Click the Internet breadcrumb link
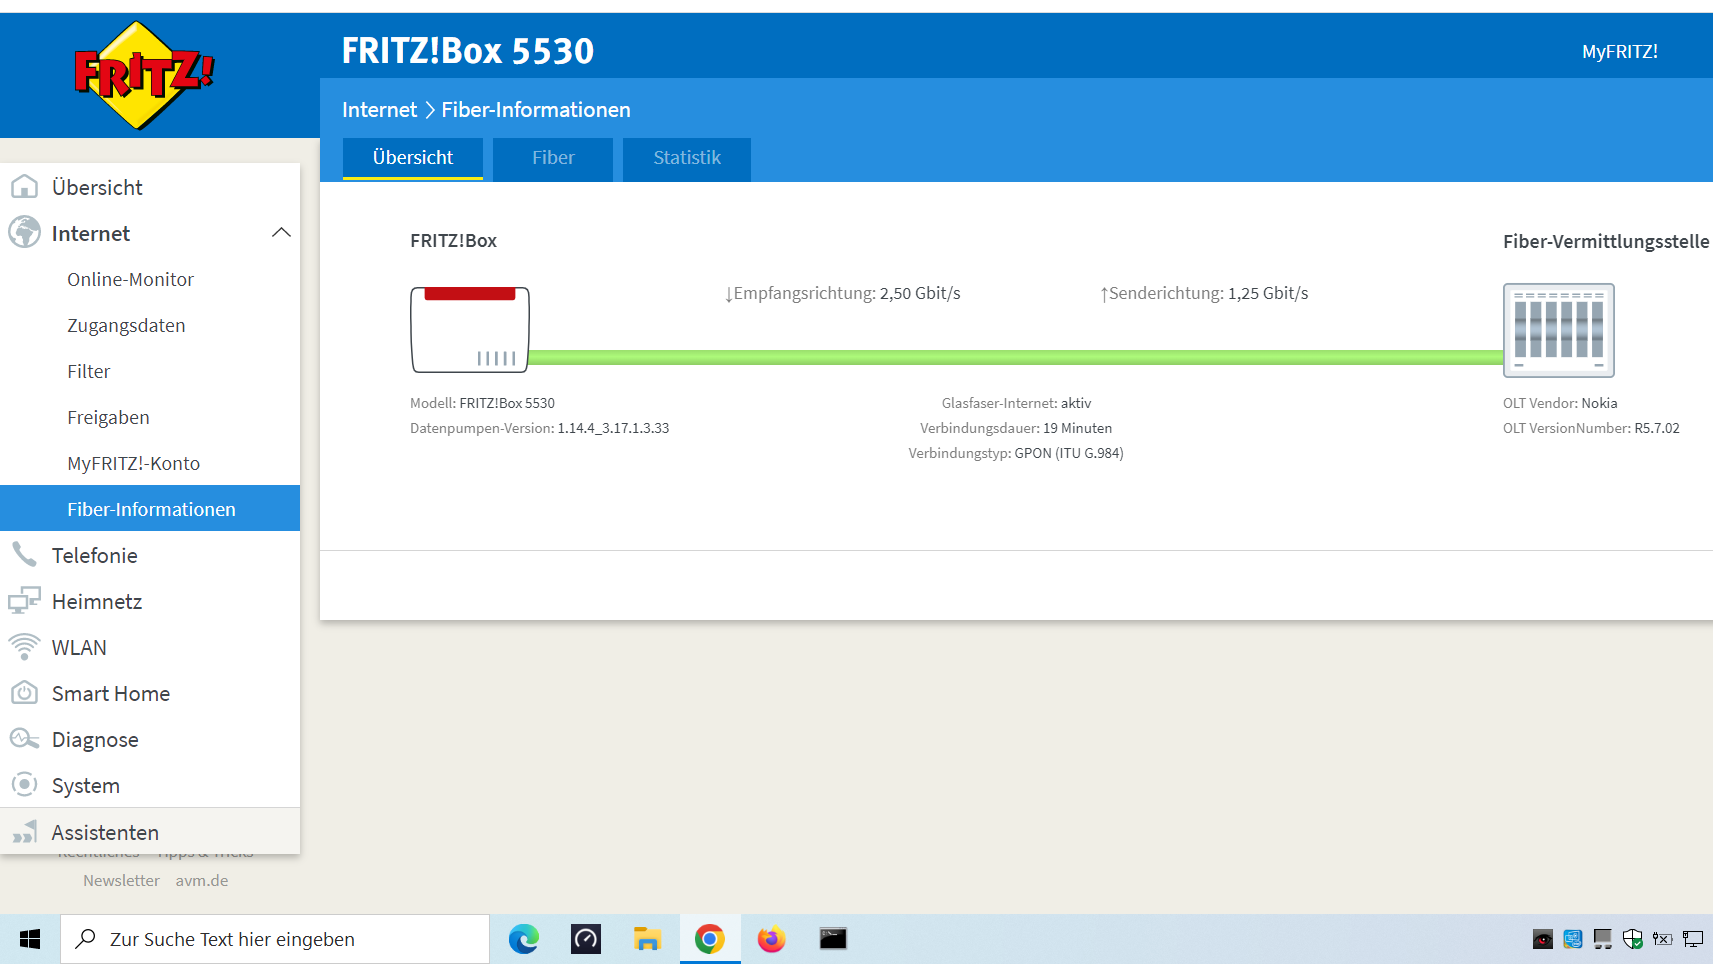The width and height of the screenshot is (1713, 964). 379,110
